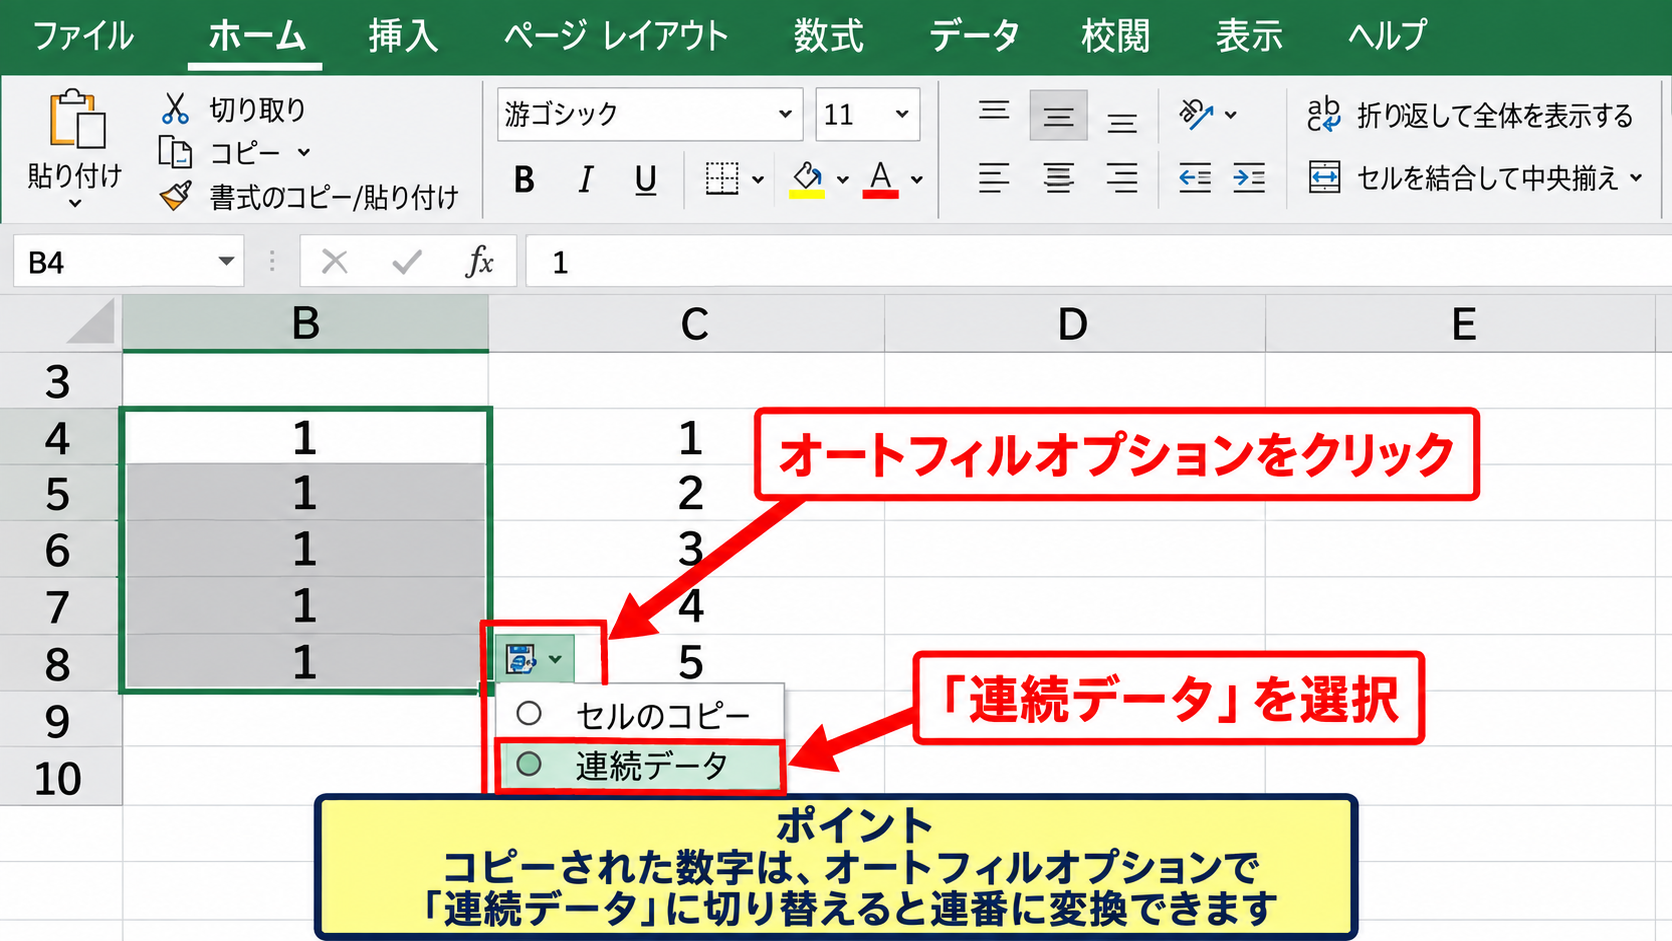The height and width of the screenshot is (941, 1672).
Task: Click the Fill Color paint bucket
Action: (807, 179)
